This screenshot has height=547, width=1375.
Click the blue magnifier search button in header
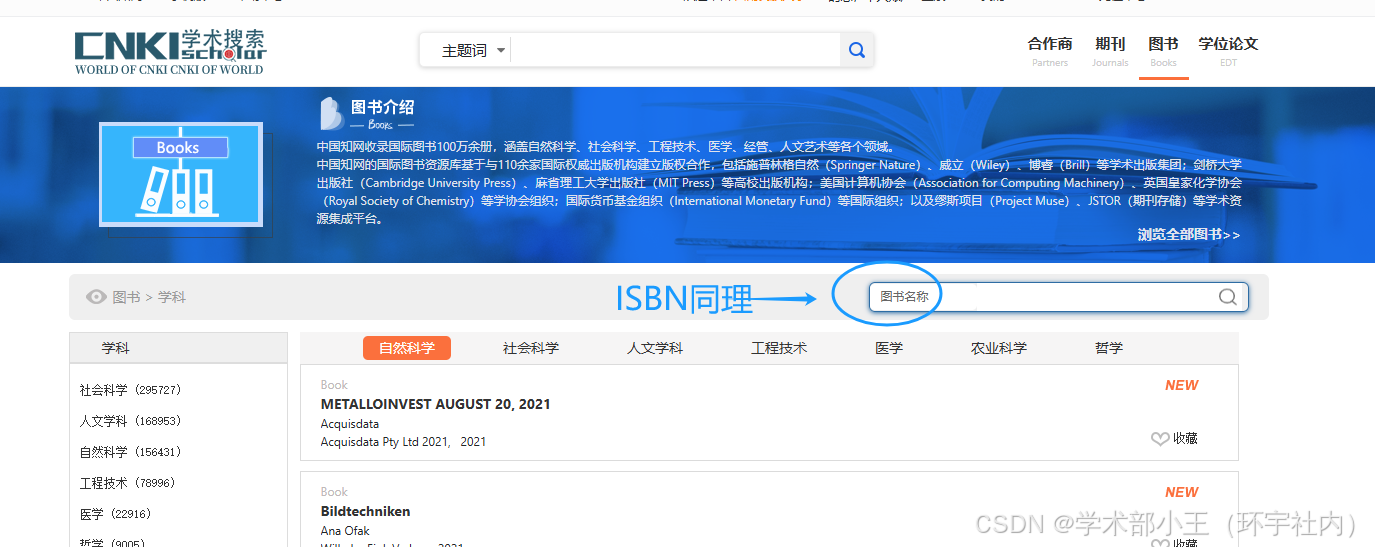pos(857,50)
